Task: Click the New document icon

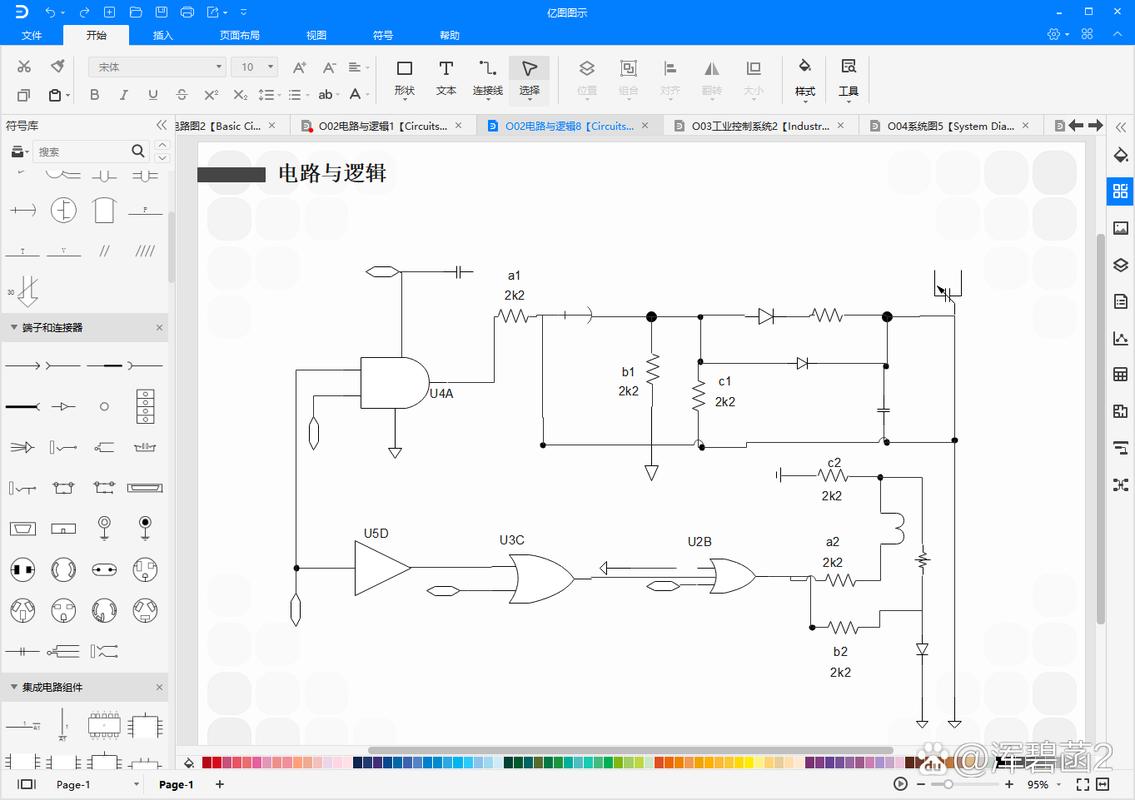Action: coord(109,12)
